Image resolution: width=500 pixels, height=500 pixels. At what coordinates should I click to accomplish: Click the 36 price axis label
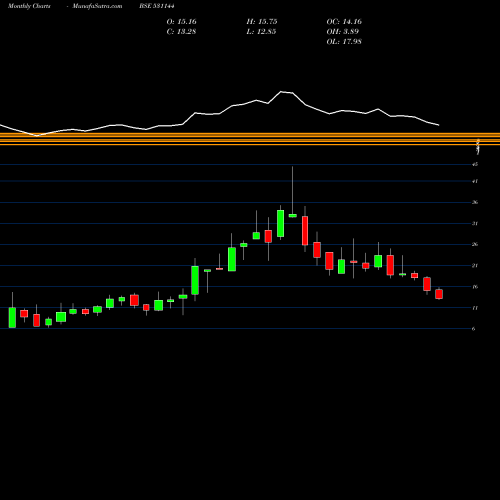click(475, 202)
